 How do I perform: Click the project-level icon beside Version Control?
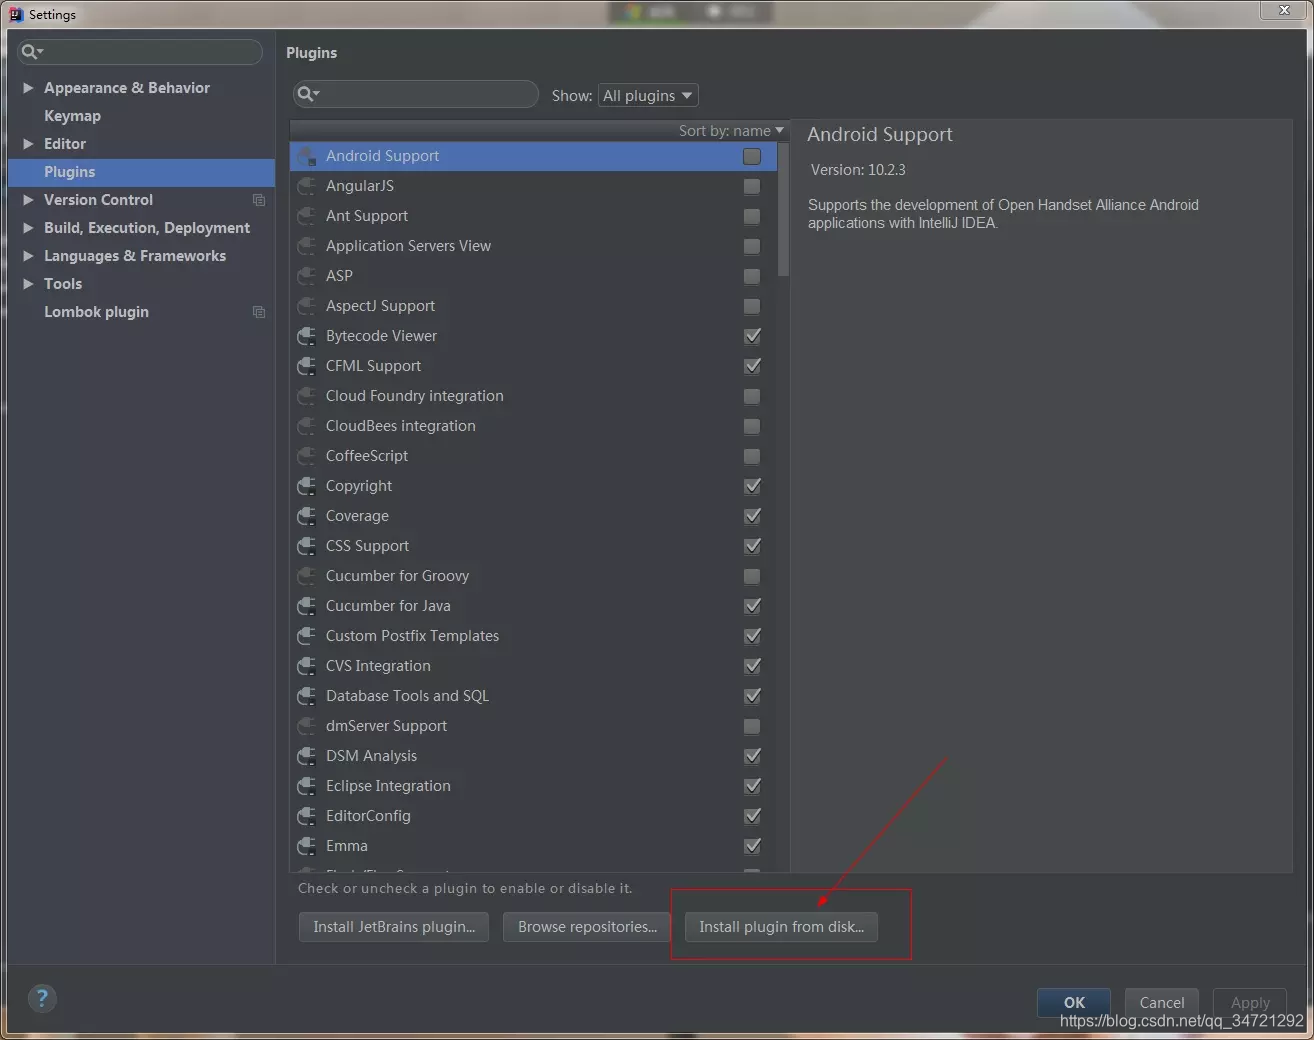[259, 200]
